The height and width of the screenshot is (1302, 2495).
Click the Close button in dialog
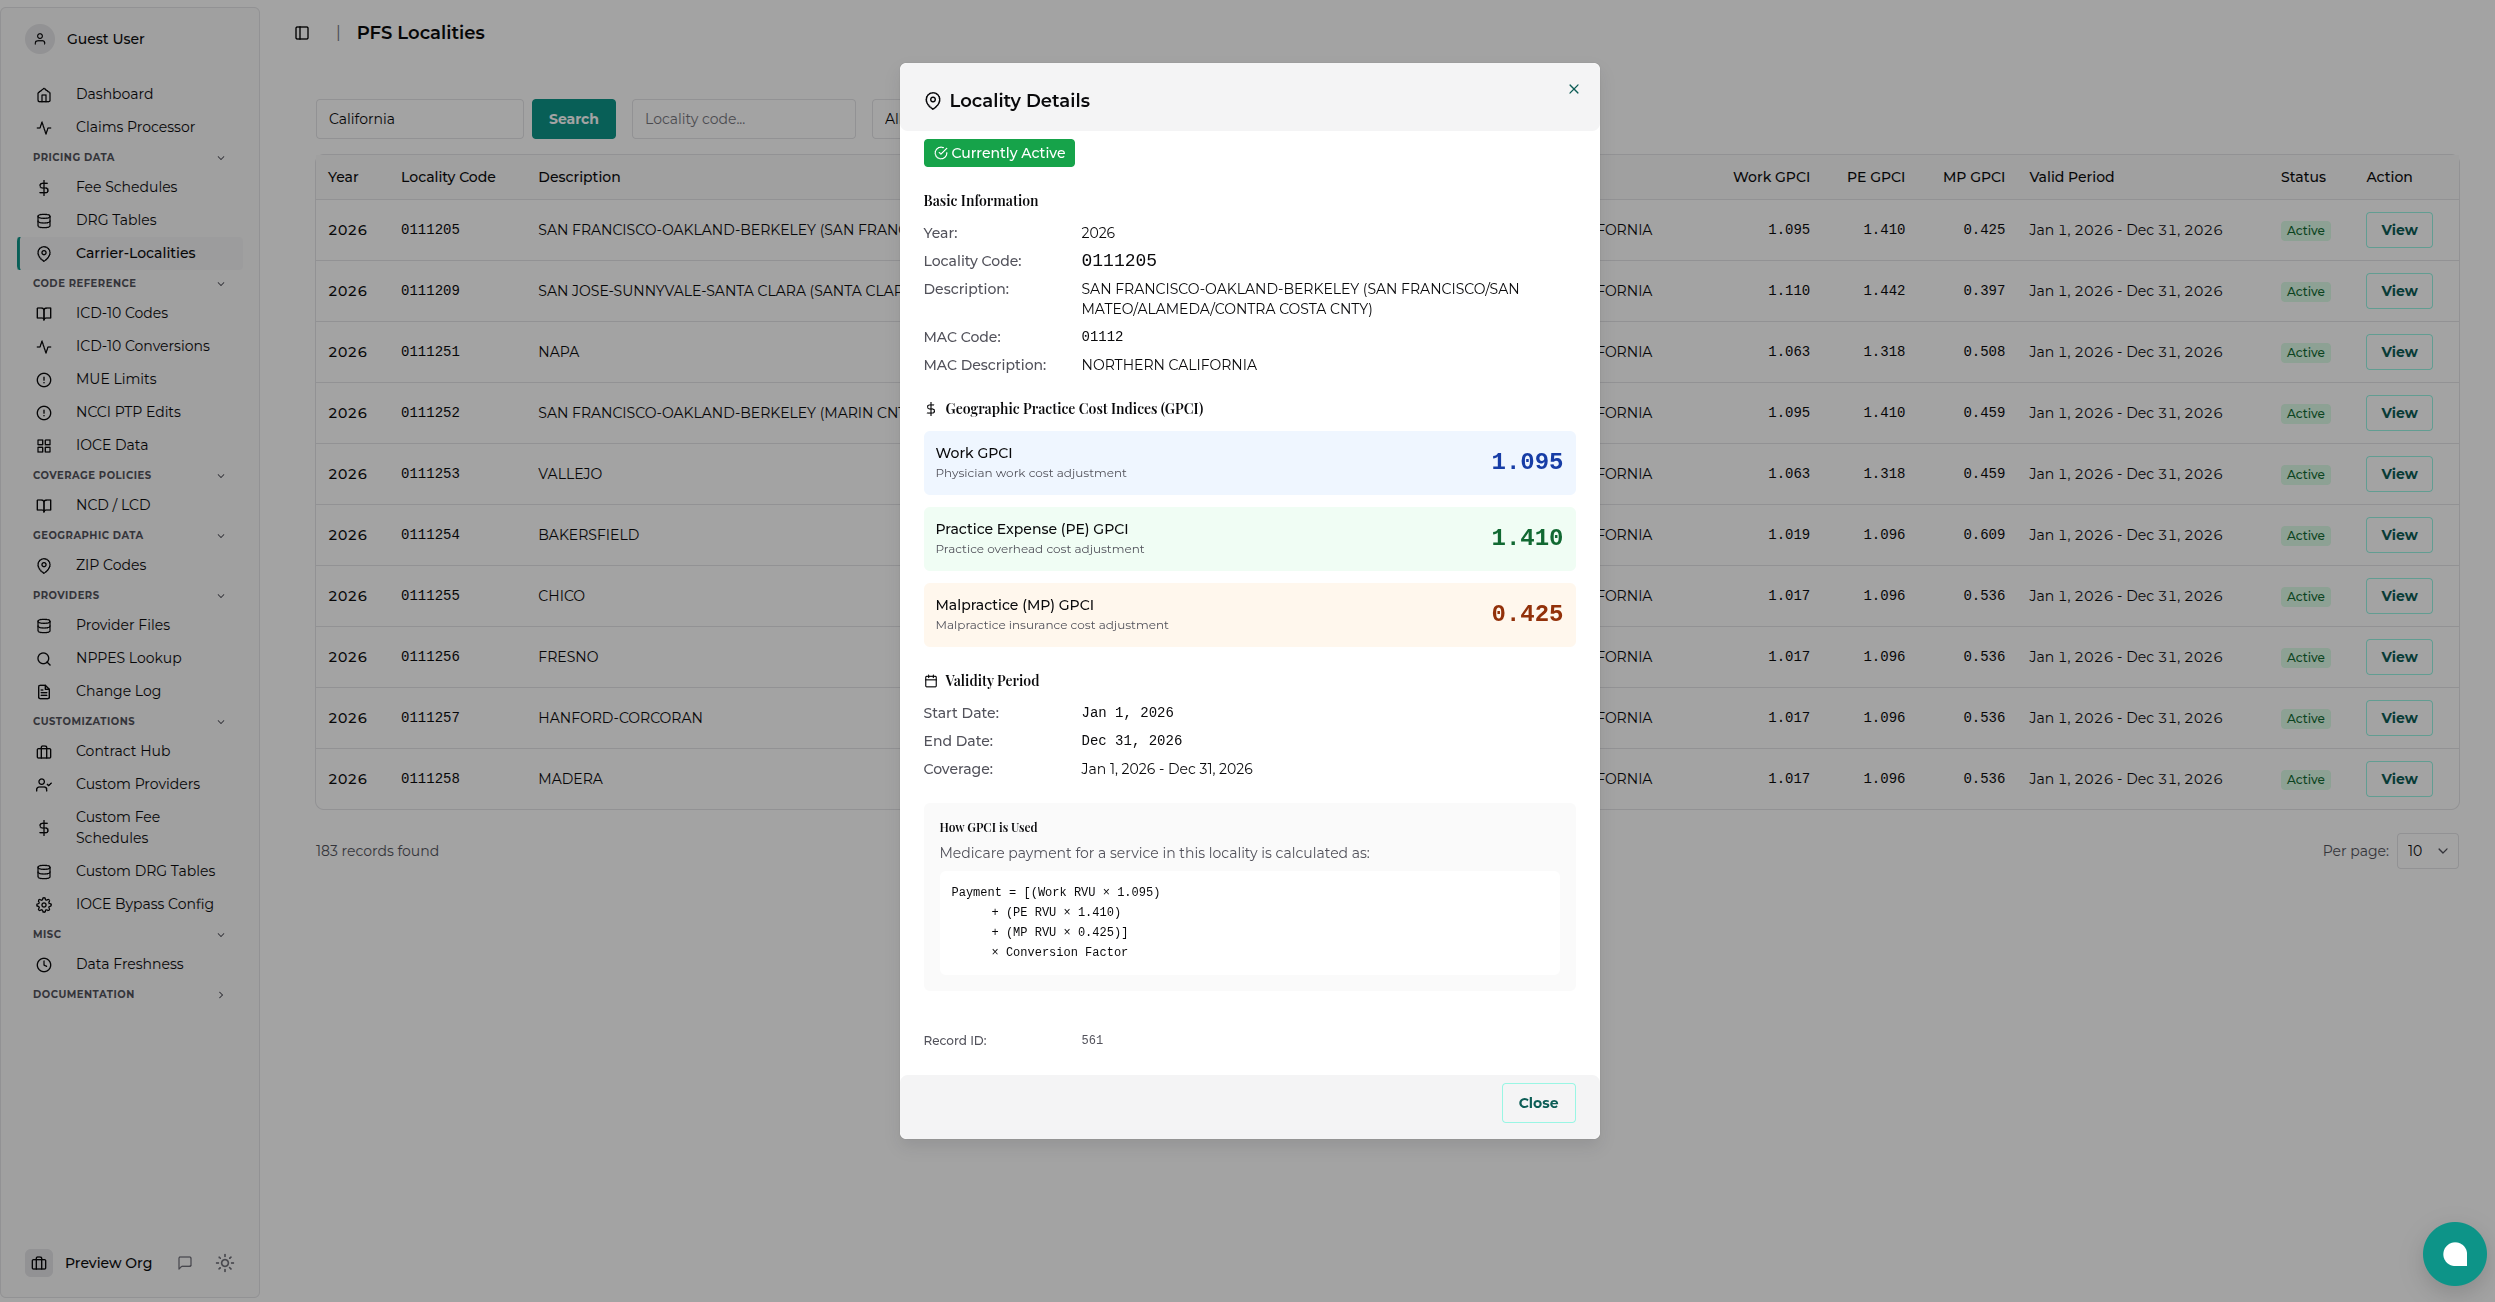tap(1538, 1103)
